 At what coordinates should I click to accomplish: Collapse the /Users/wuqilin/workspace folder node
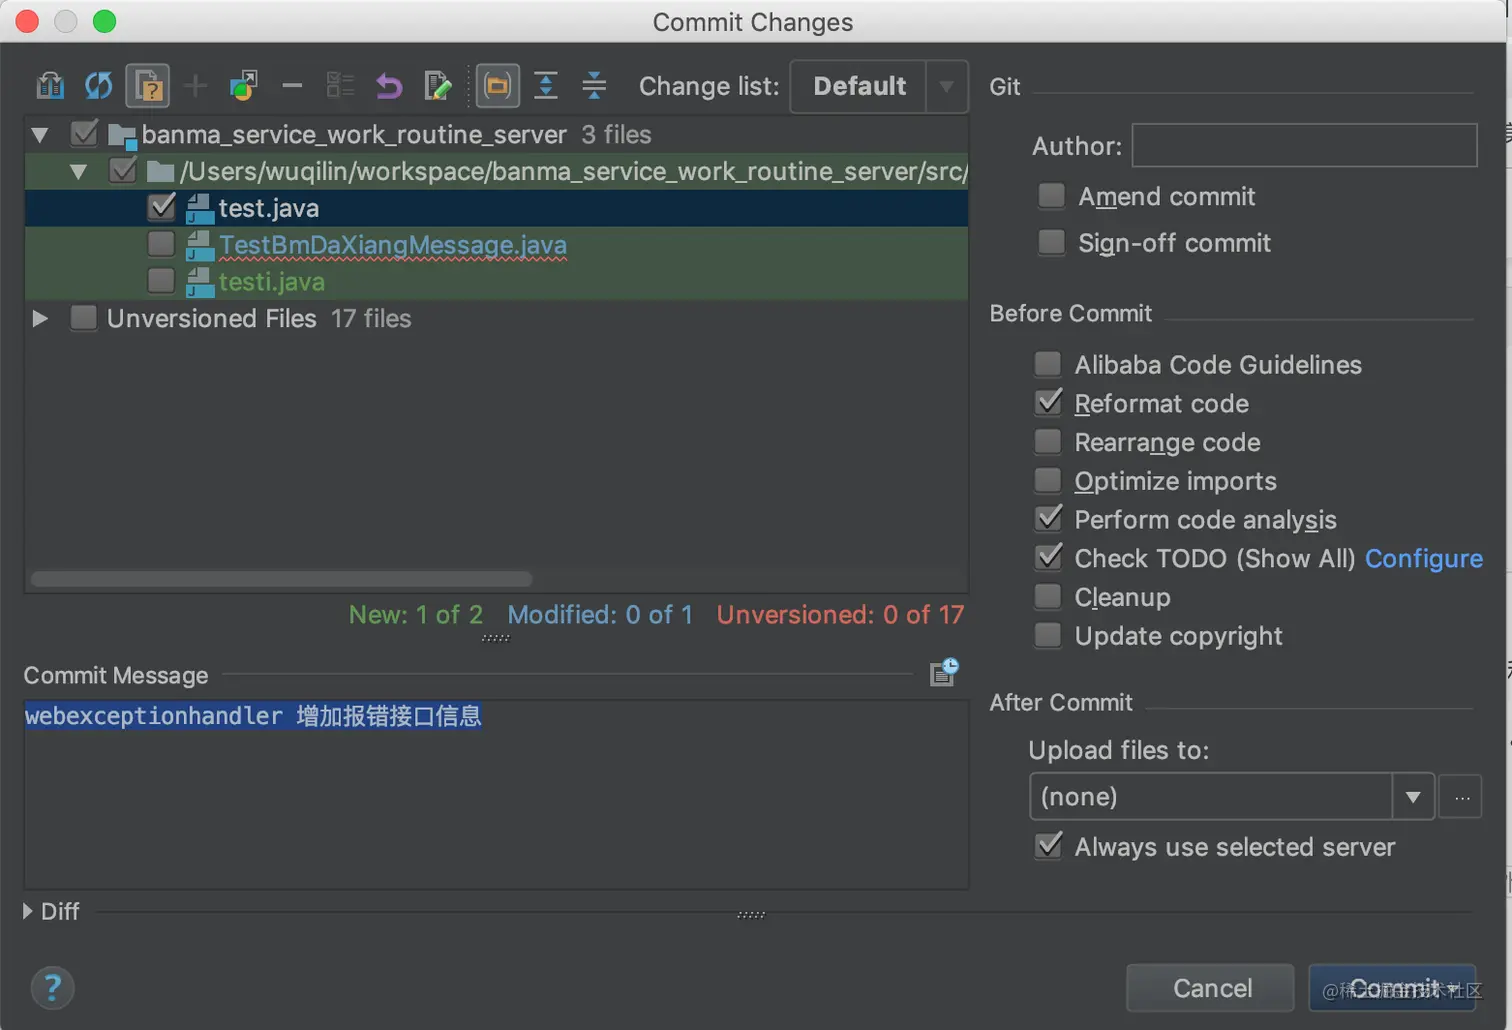tap(78, 172)
